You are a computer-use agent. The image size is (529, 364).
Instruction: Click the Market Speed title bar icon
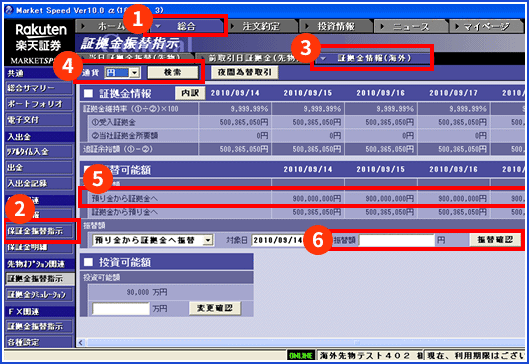(9, 10)
